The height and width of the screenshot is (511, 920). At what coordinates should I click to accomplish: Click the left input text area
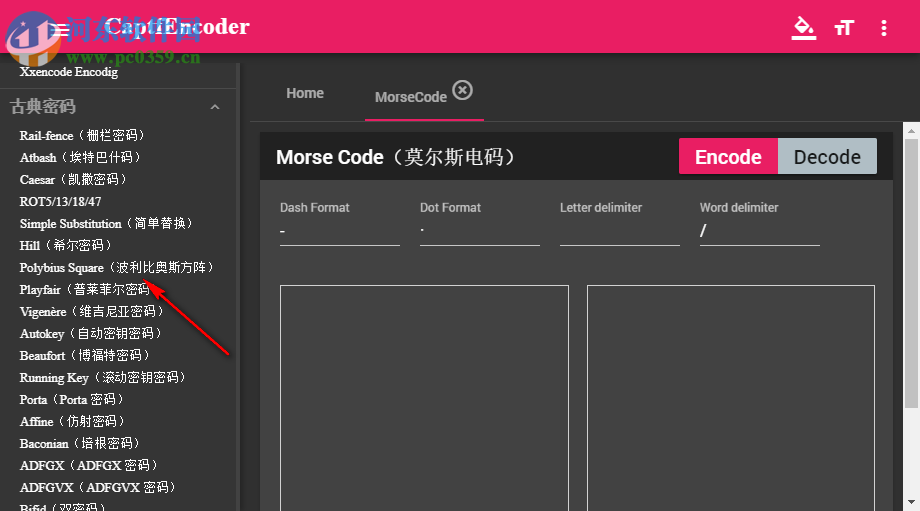tap(424, 398)
